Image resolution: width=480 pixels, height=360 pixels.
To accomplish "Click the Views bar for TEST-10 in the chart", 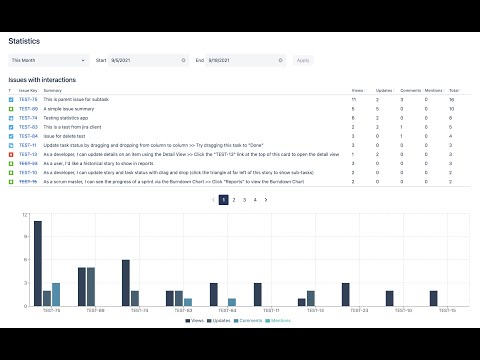I will pyautogui.click(x=390, y=298).
